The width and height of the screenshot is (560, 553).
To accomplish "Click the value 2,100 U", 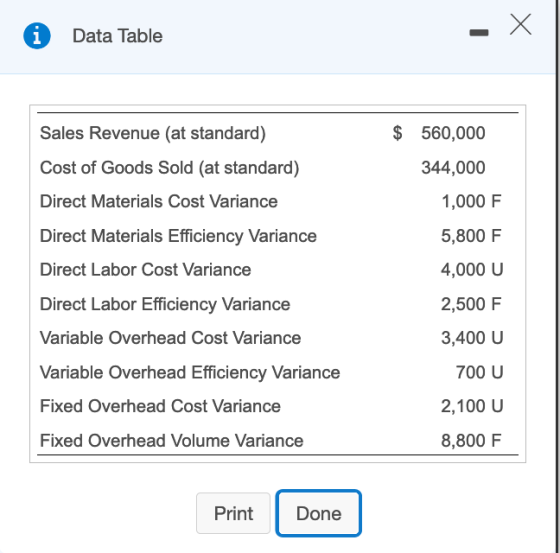I will tap(472, 406).
